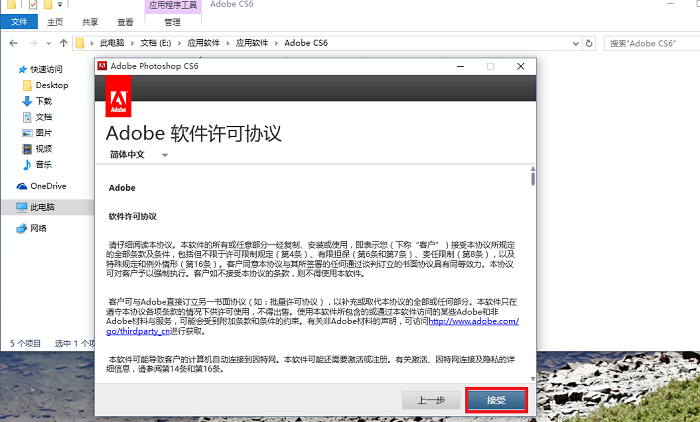Select 此电脑 in the navigation pane
The height and width of the screenshot is (422, 700).
[42, 207]
